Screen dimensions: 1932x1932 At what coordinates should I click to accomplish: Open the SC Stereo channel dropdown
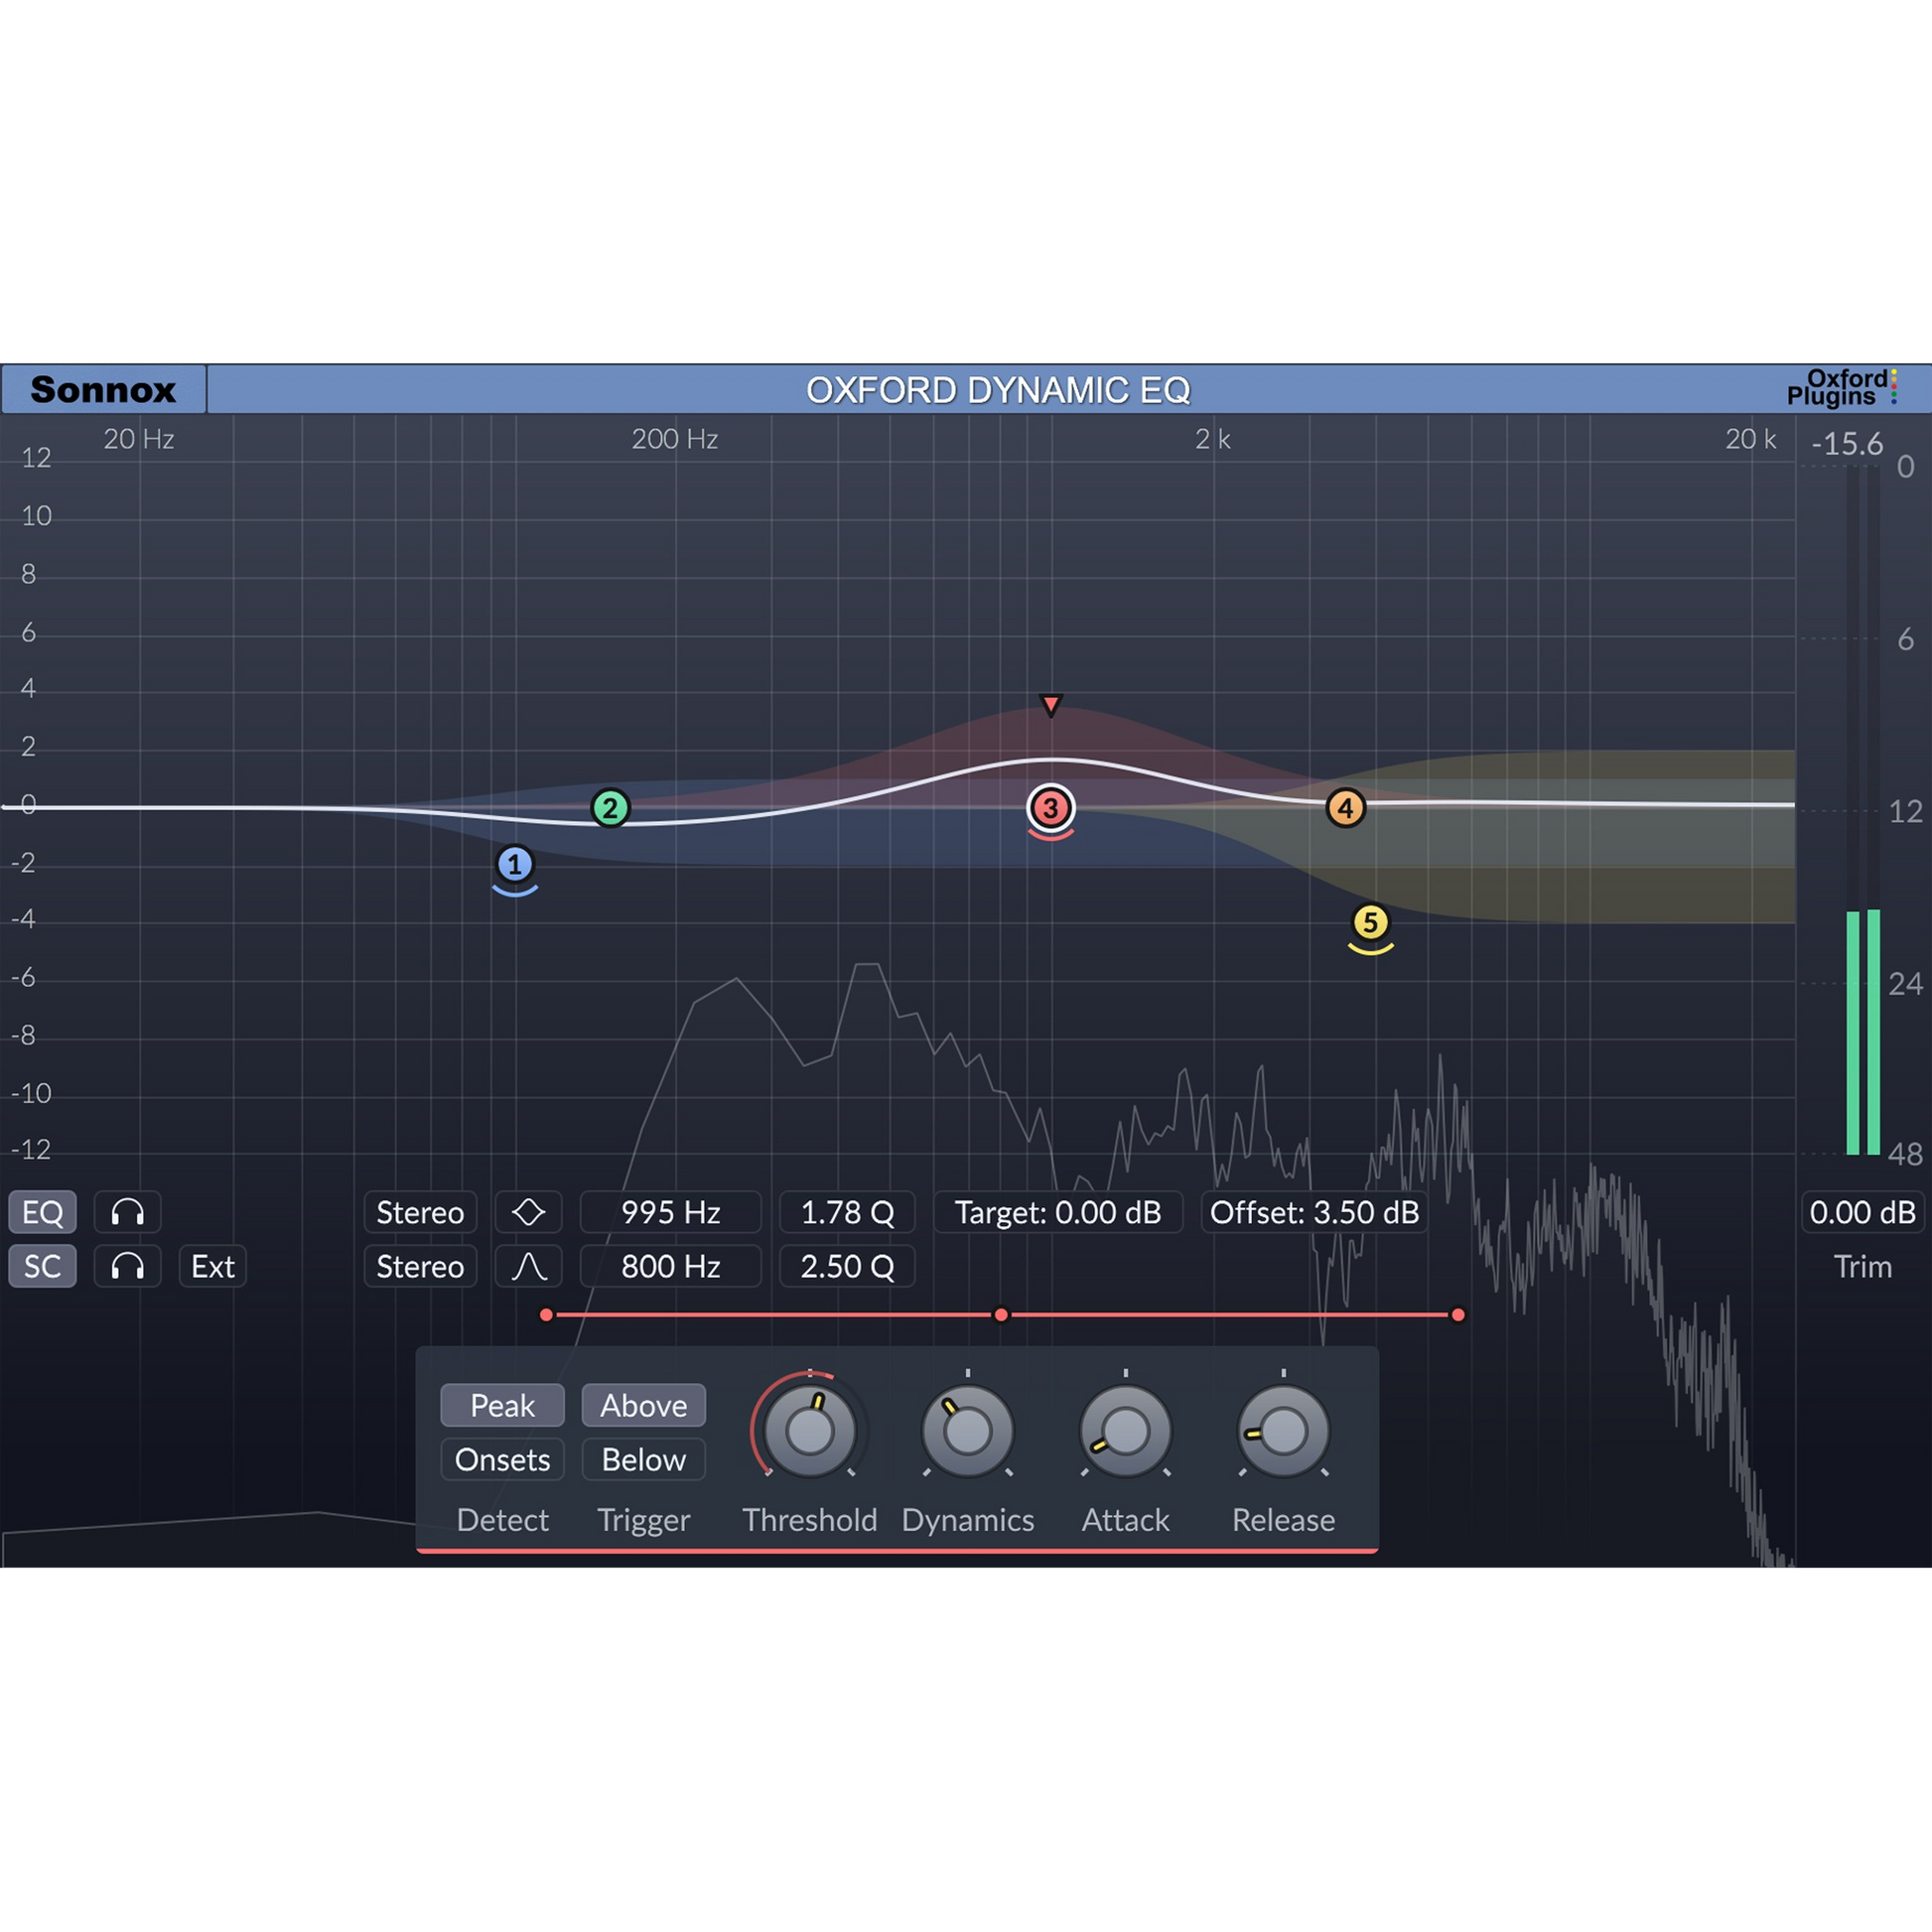(x=420, y=1266)
